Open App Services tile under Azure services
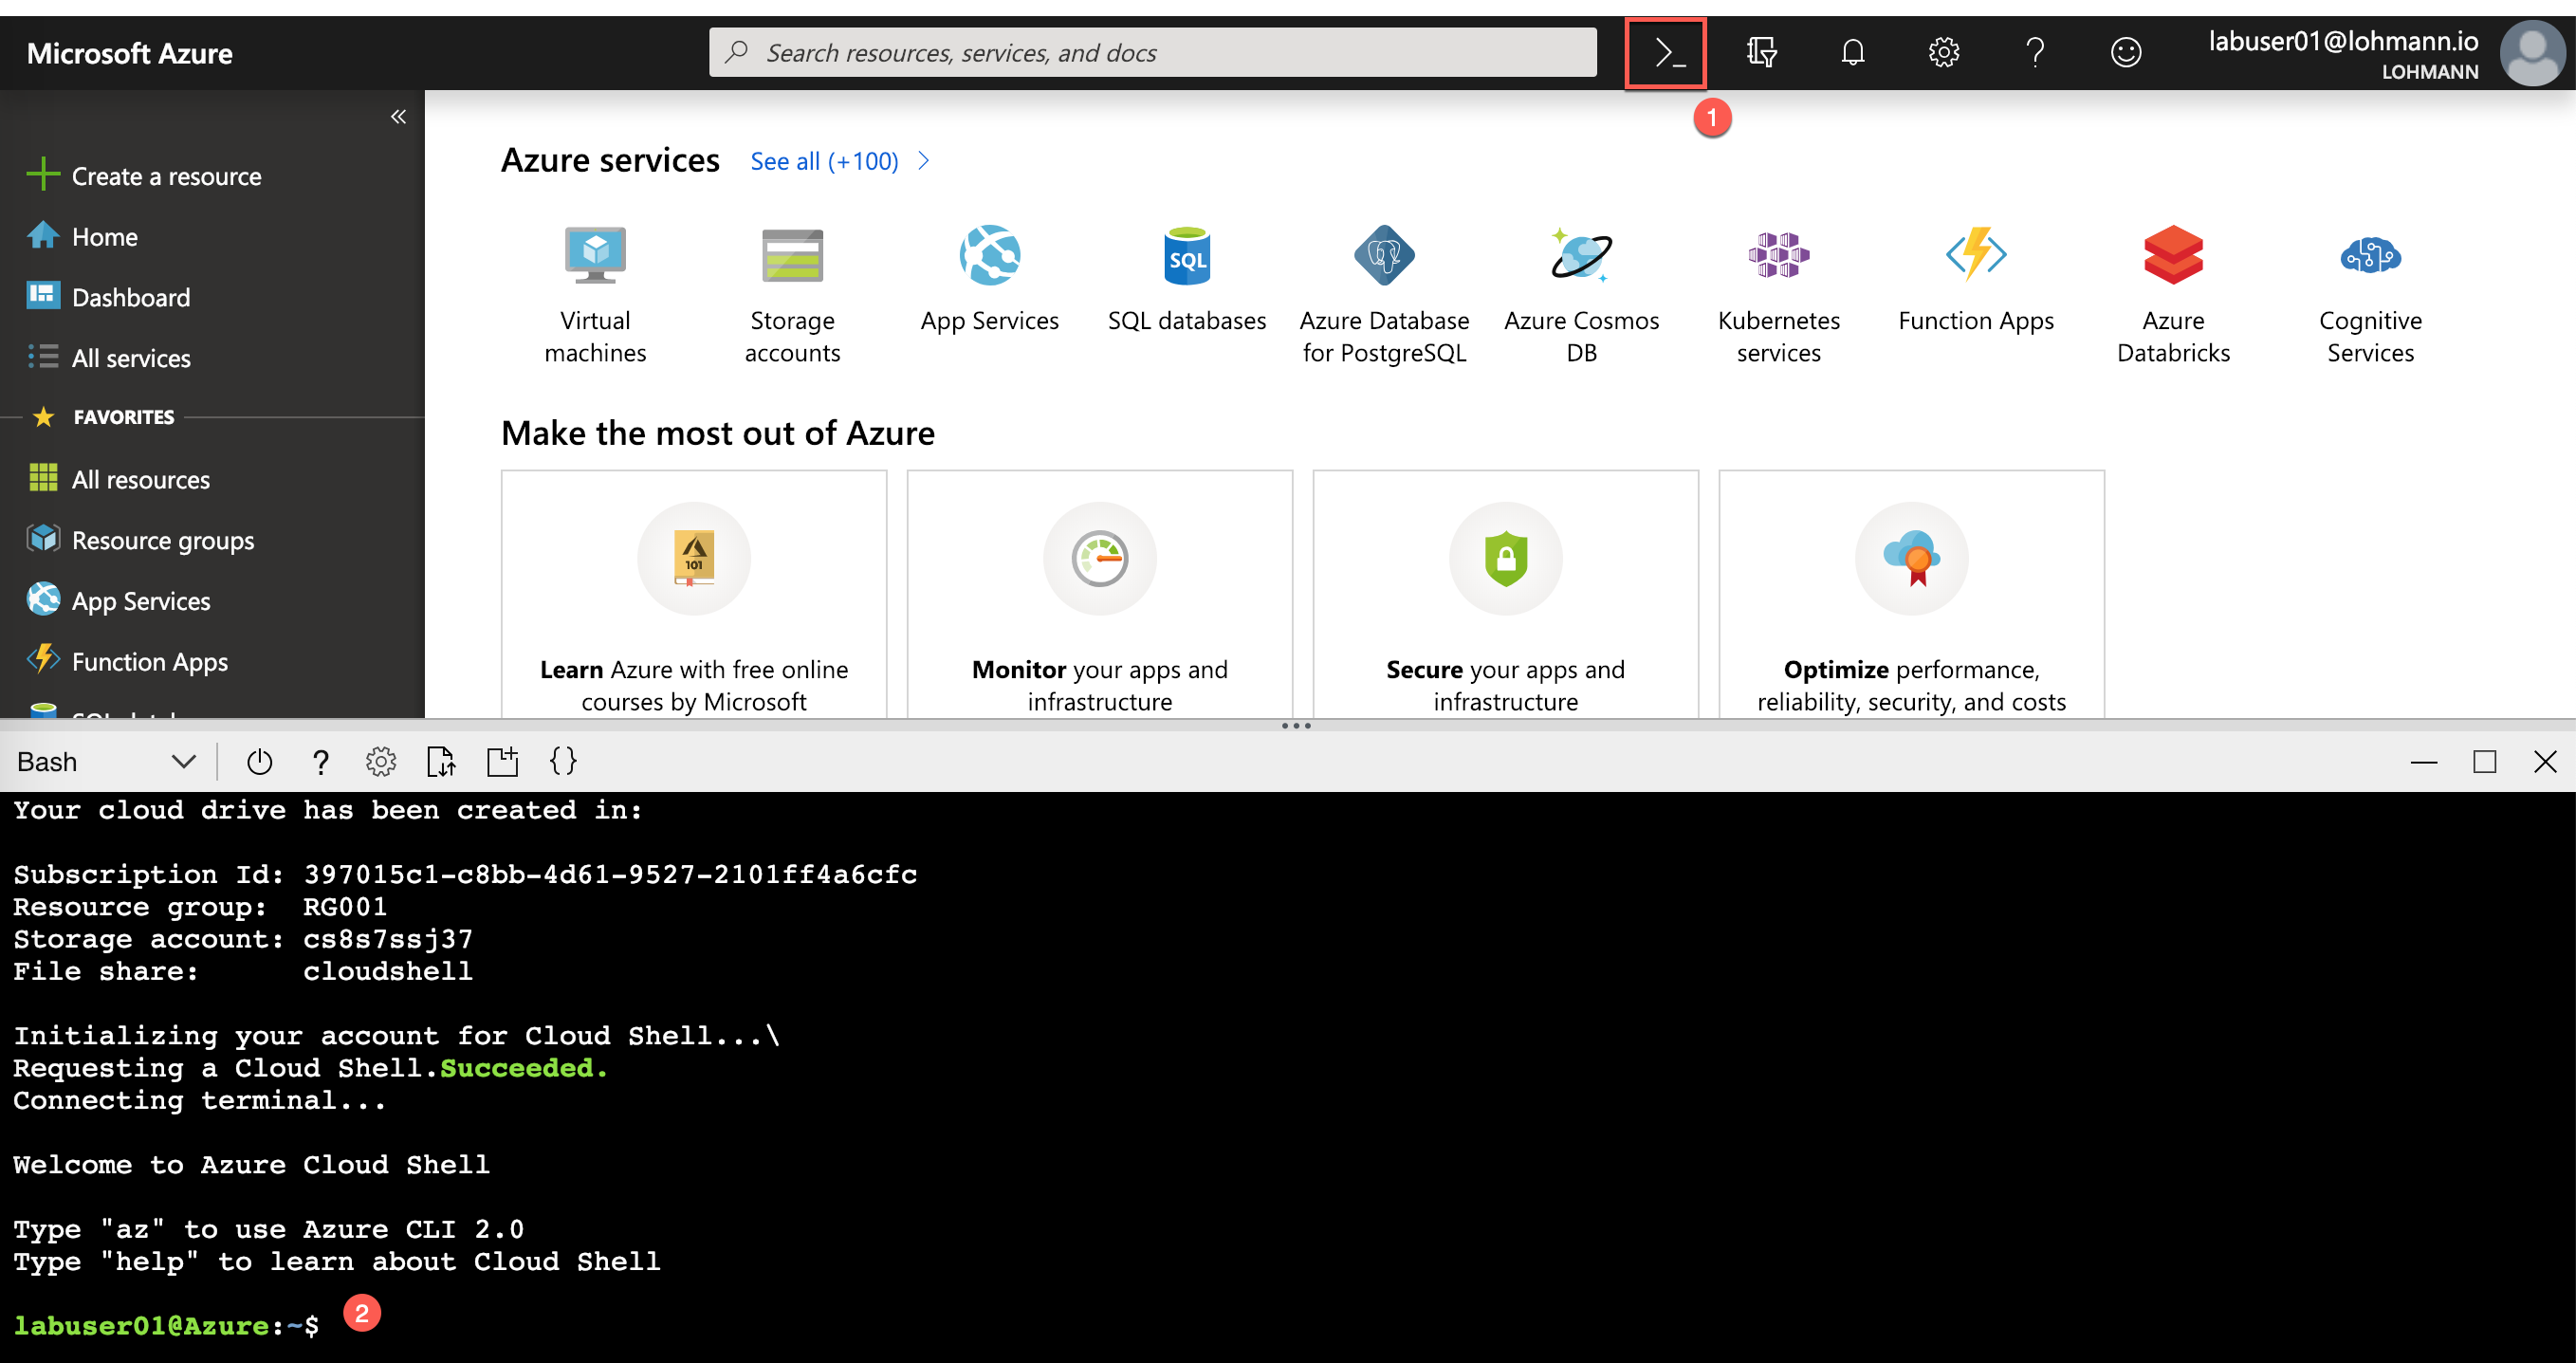 click(x=989, y=280)
